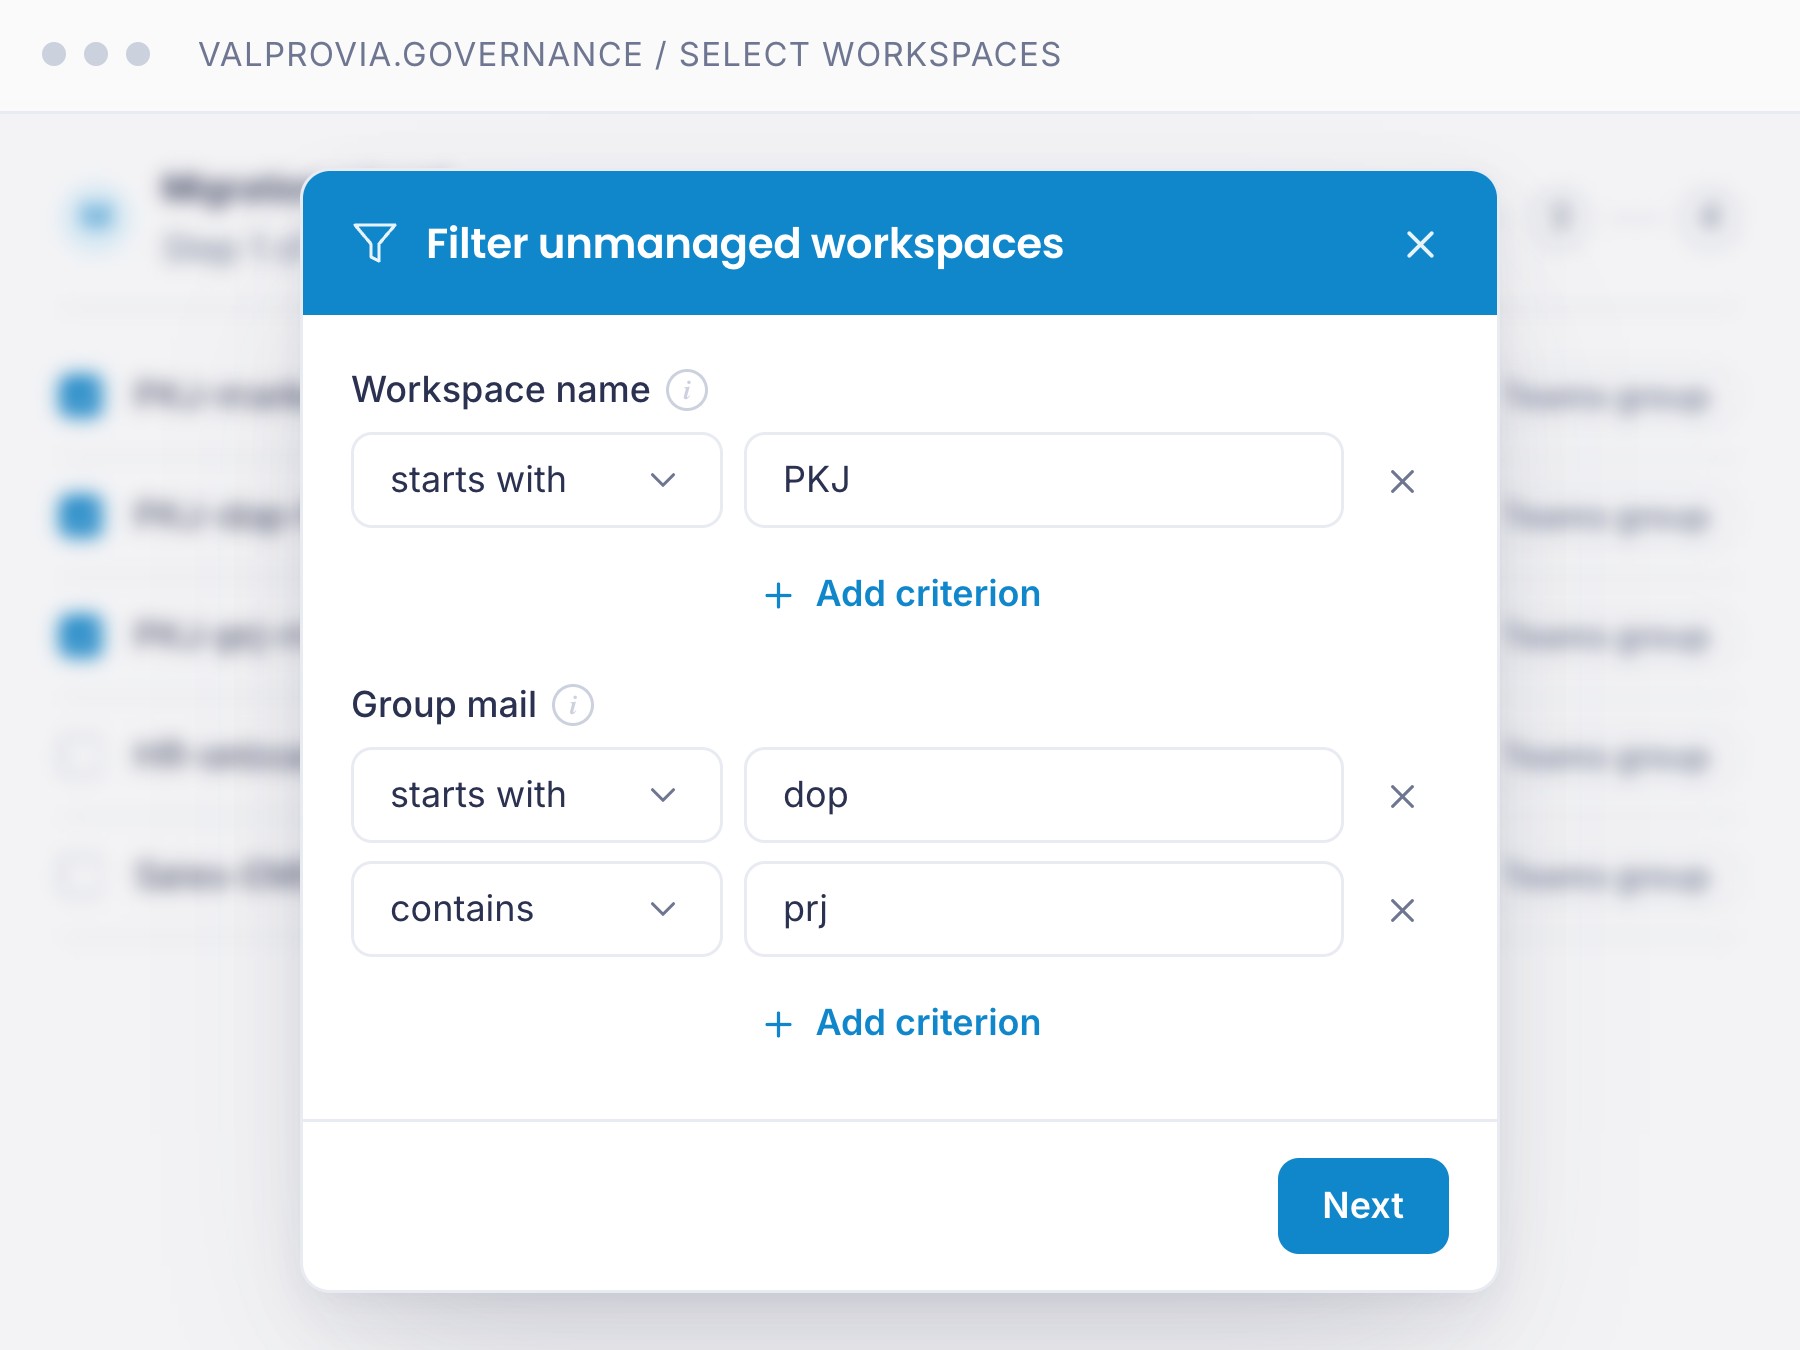
Task: Remove the prj group mail criterion
Action: 1402,910
